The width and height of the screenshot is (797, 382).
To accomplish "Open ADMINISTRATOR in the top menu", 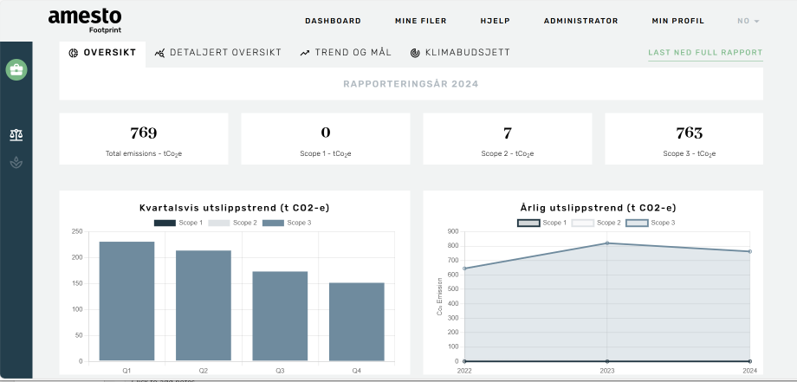I will pyautogui.click(x=581, y=21).
